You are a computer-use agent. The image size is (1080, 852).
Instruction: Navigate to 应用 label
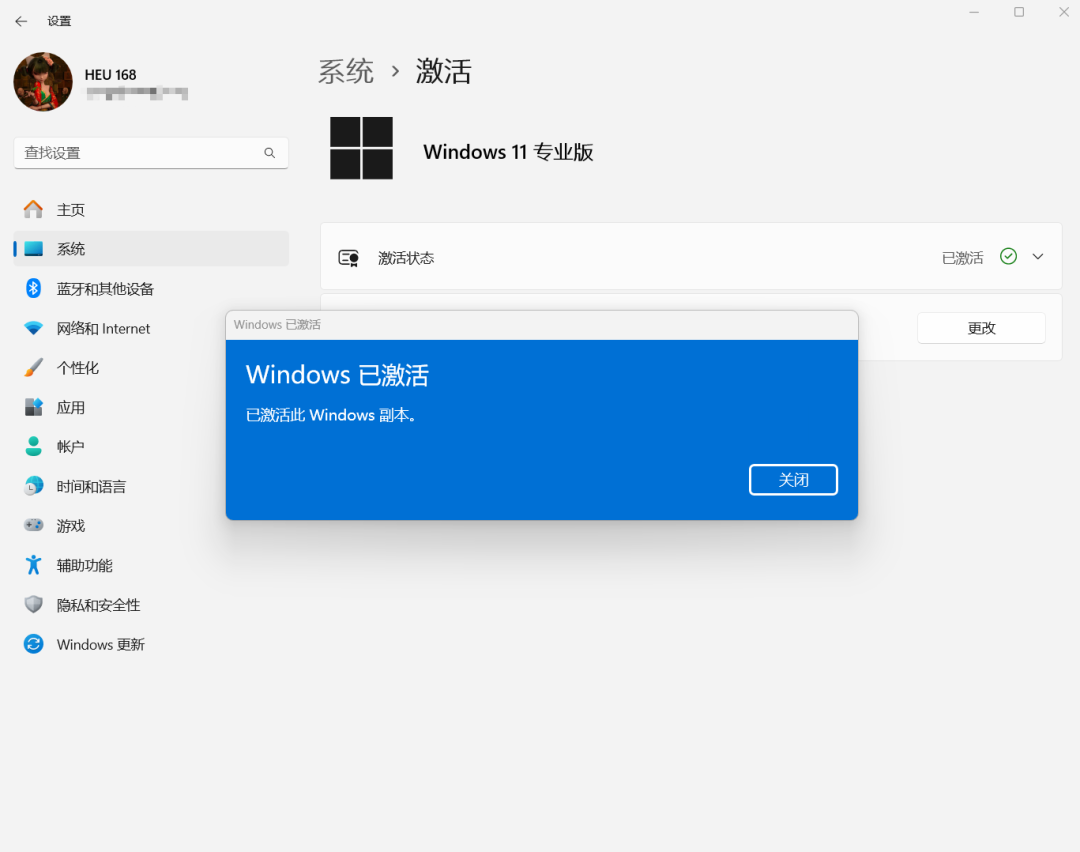[x=70, y=408]
